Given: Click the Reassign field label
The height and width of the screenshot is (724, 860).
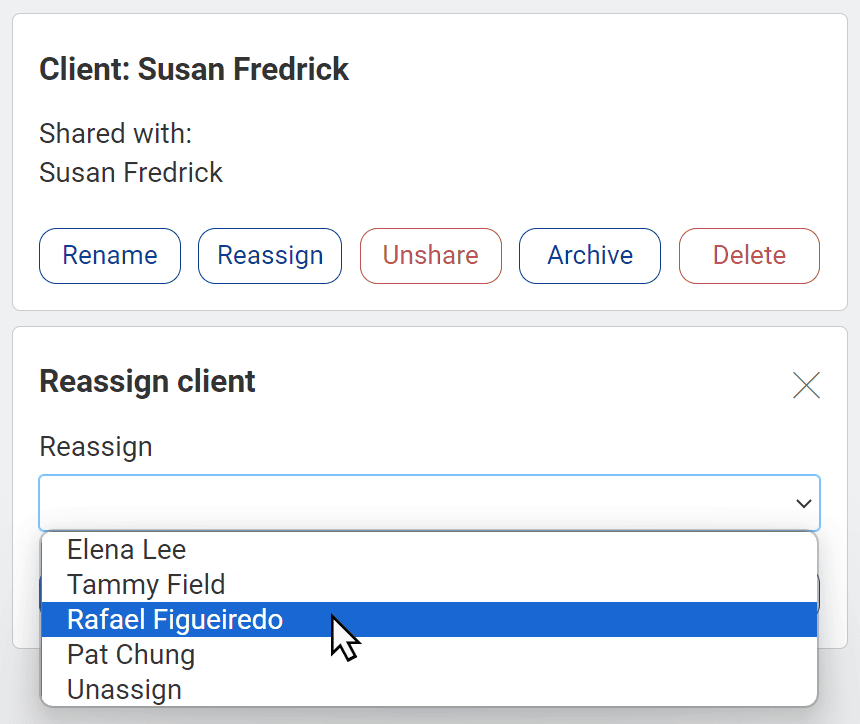Looking at the screenshot, I should point(96,447).
